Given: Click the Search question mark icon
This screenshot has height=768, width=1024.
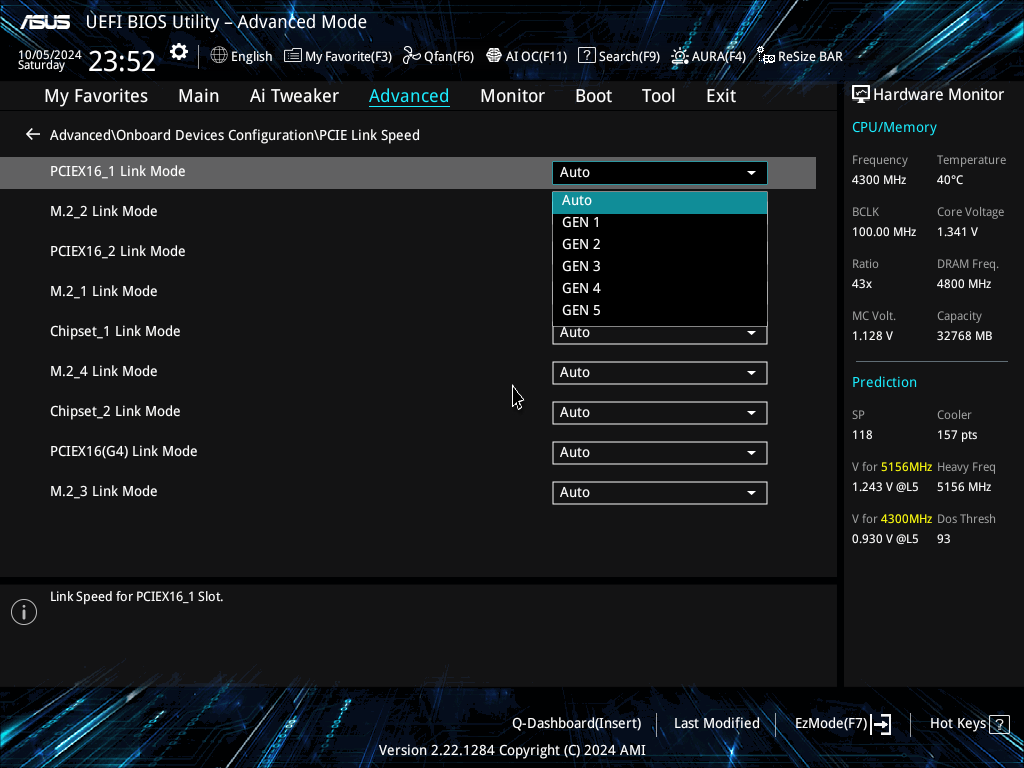Looking at the screenshot, I should tap(586, 56).
